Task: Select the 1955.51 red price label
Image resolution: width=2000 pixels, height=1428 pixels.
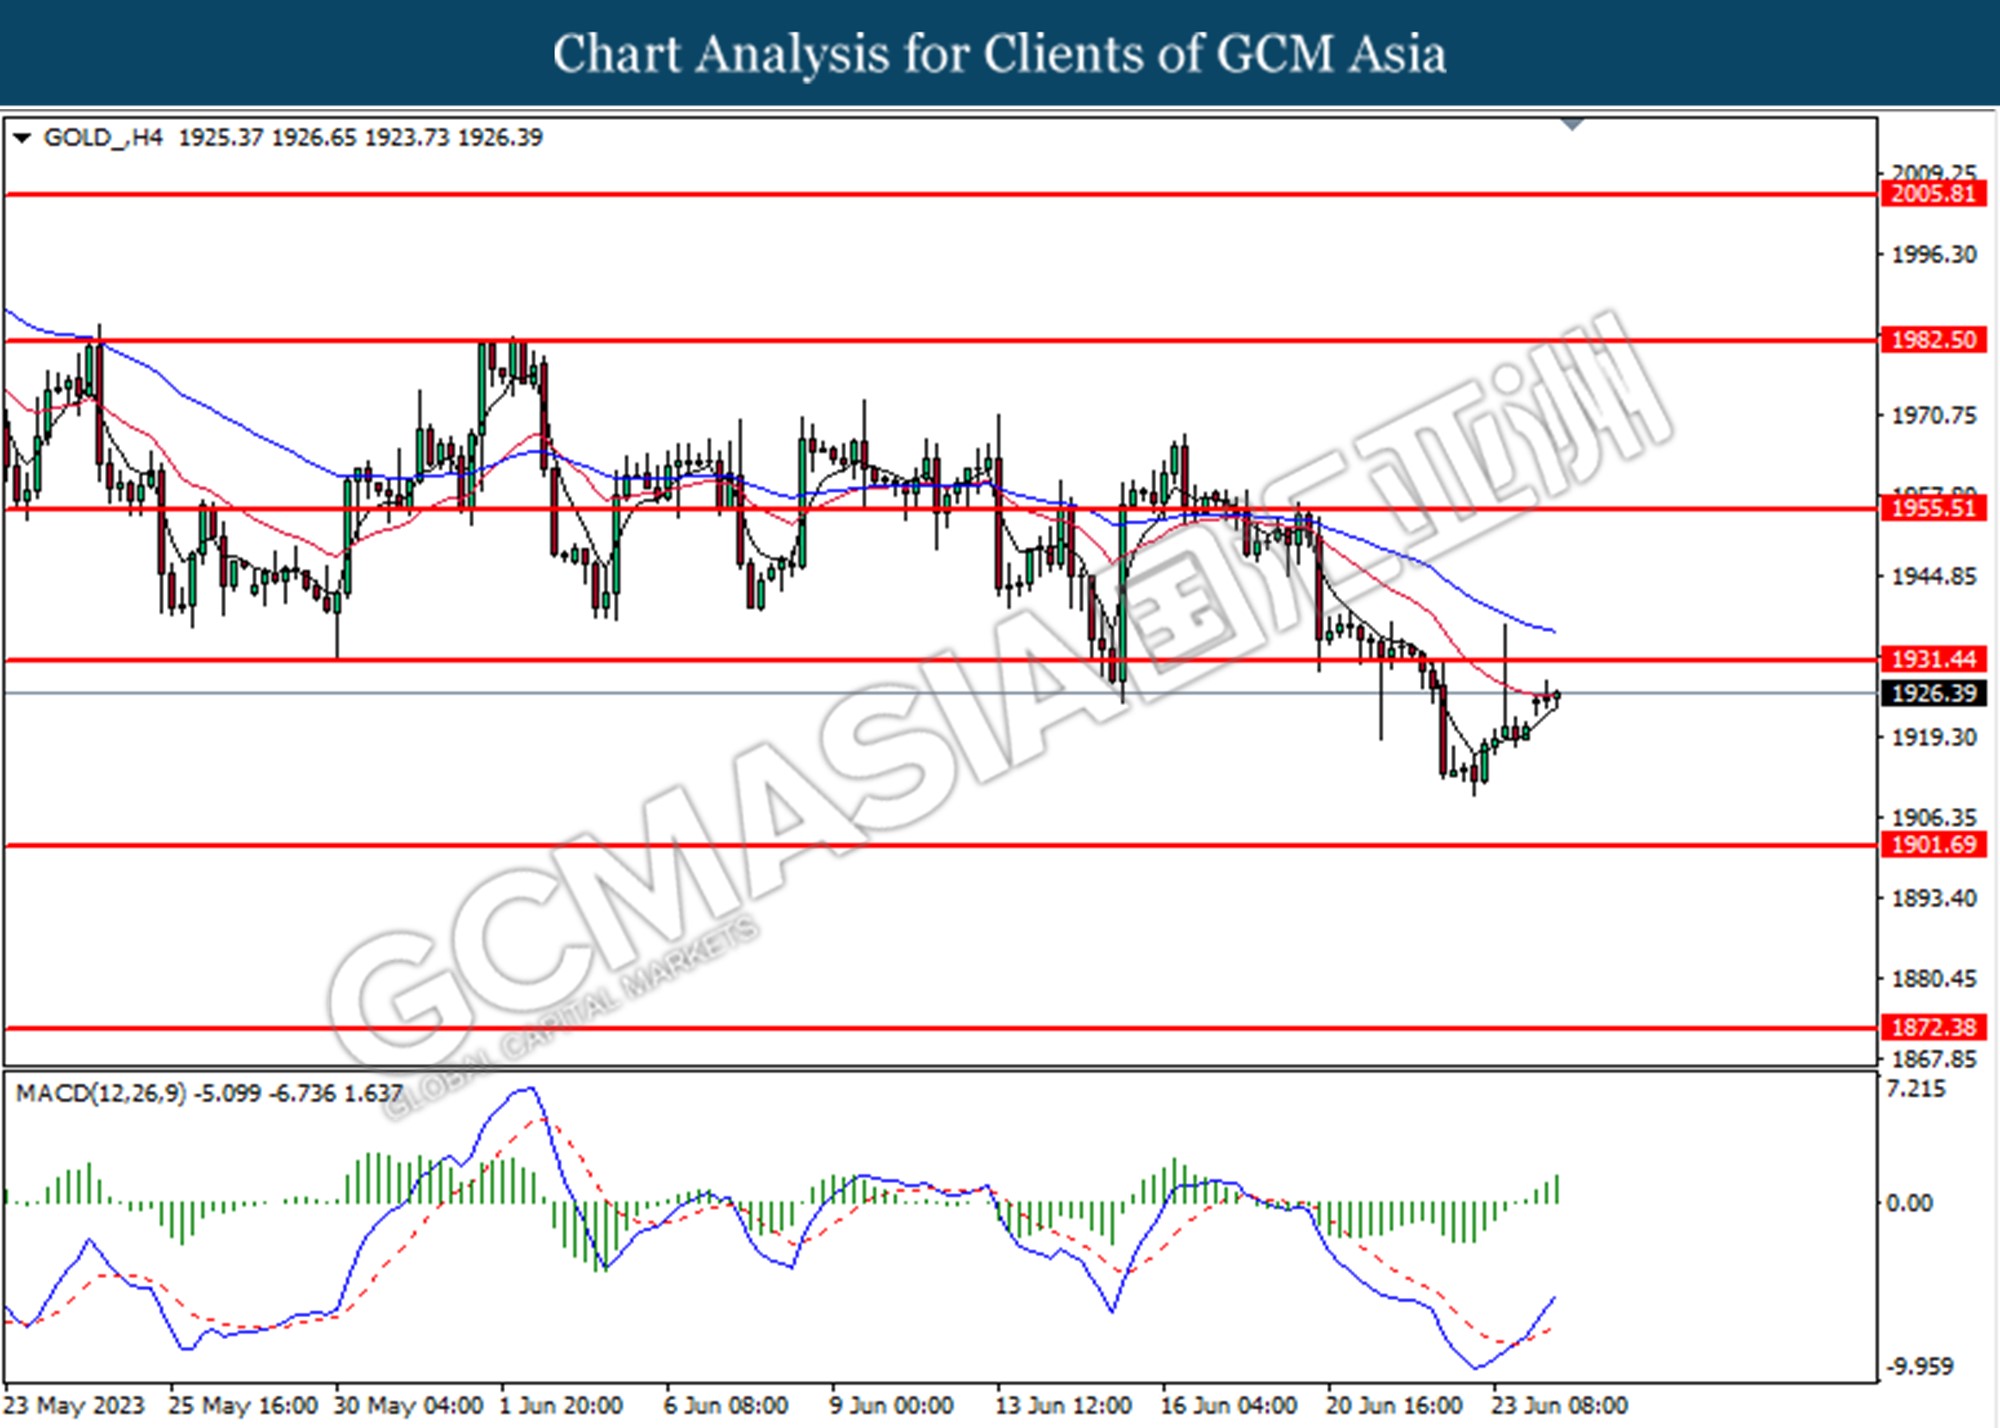Action: pyautogui.click(x=1933, y=508)
